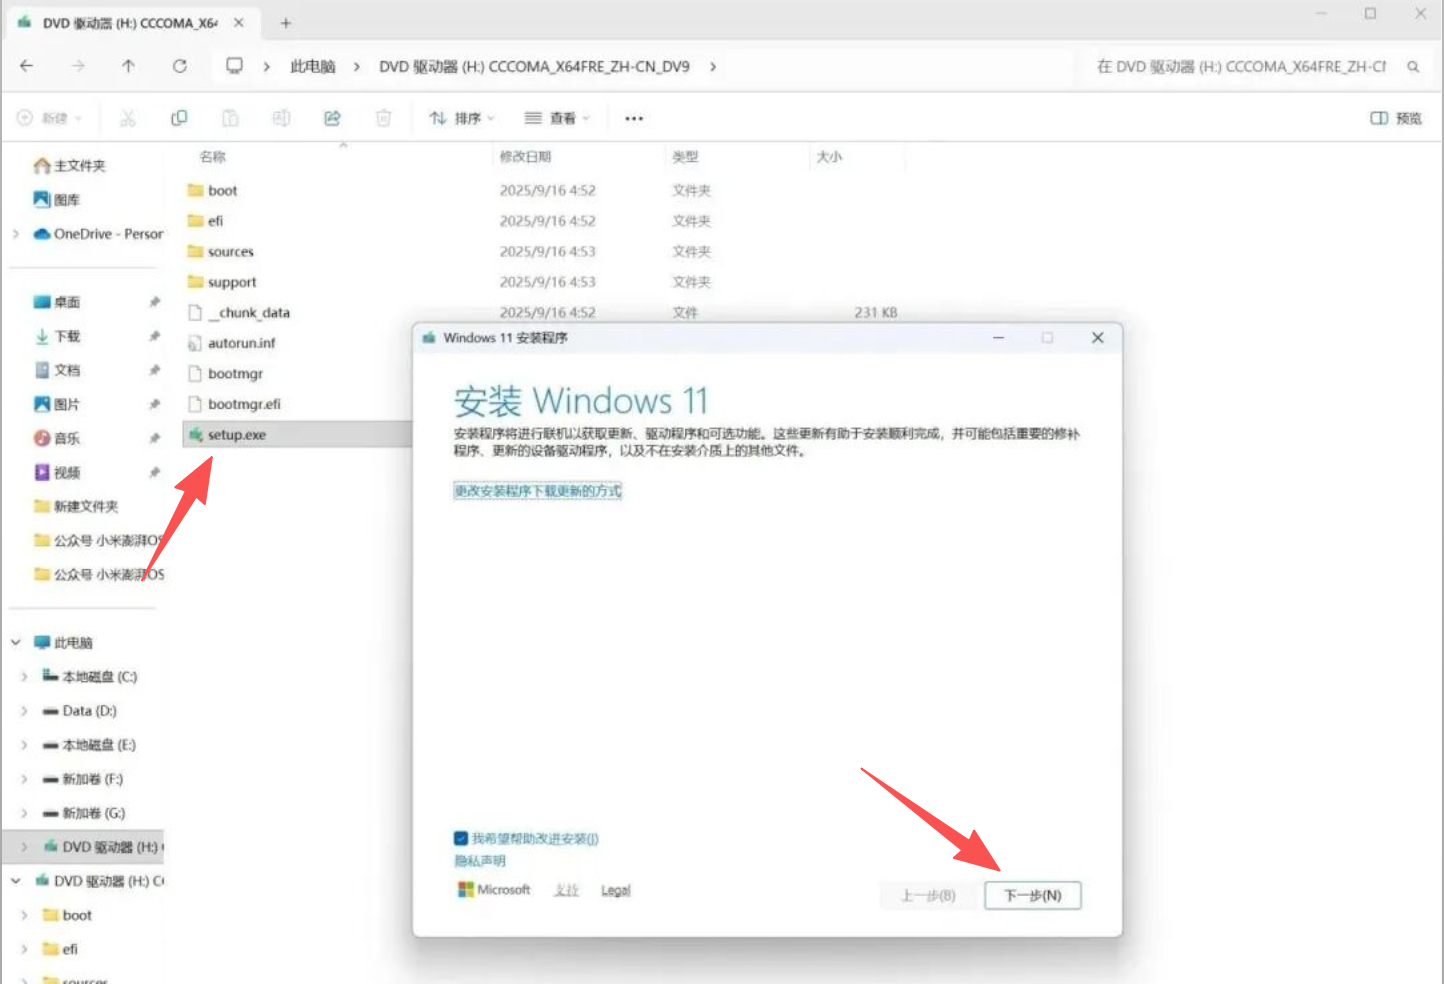Open the New item dropdown
The width and height of the screenshot is (1444, 984).
click(x=50, y=118)
